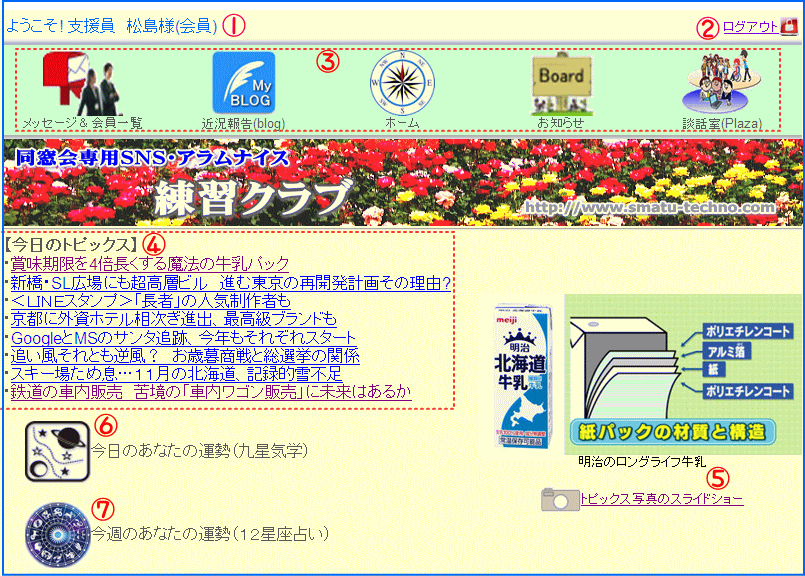Open the LINEスタンプ creator topic

pyautogui.click(x=150, y=301)
